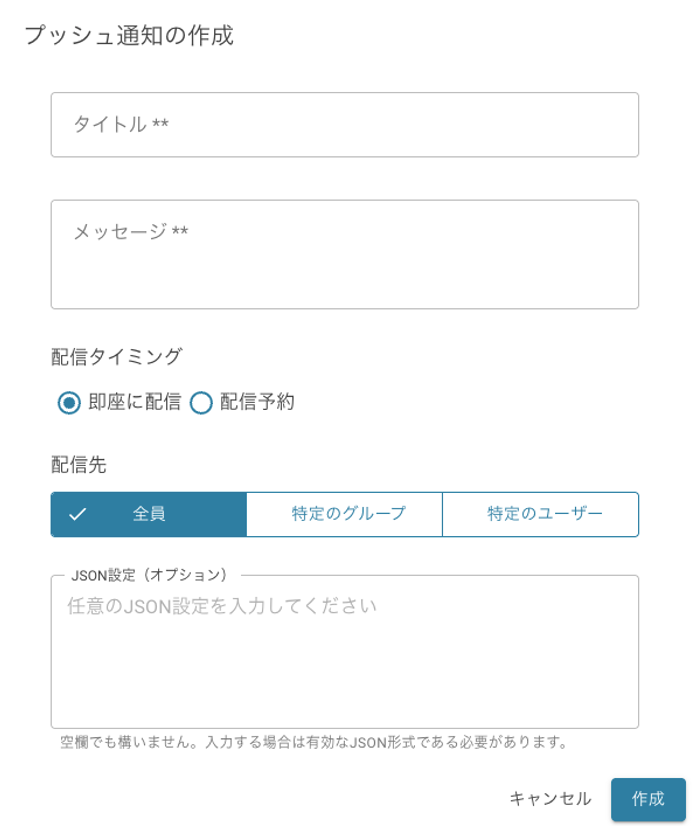Click the JSON設定（オプション） field legend
The height and width of the screenshot is (826, 693).
tap(150, 575)
